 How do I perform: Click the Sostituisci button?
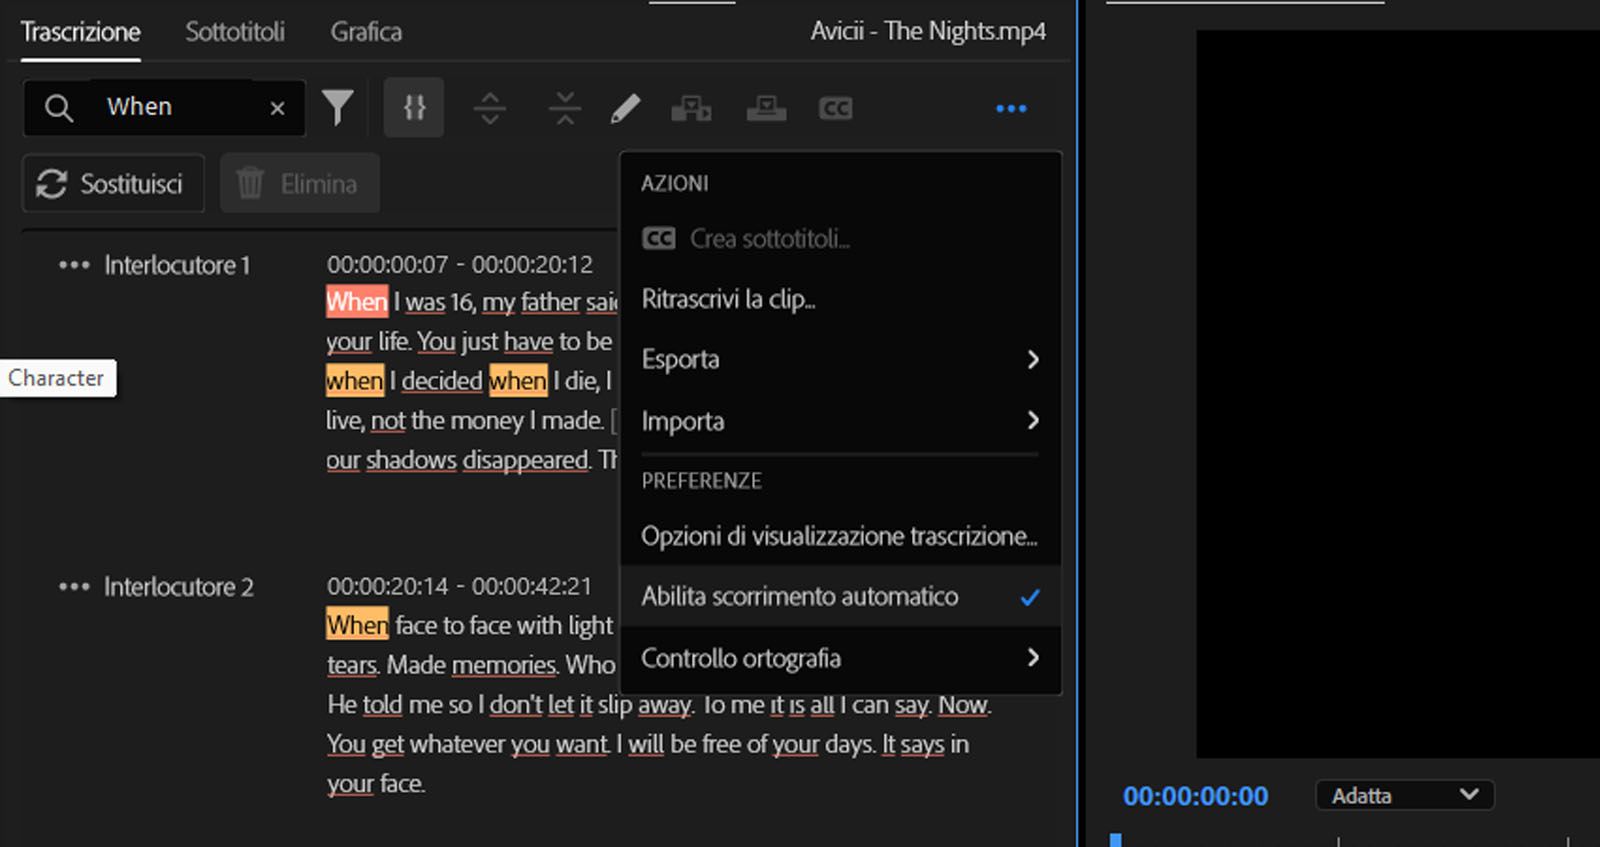(x=113, y=184)
